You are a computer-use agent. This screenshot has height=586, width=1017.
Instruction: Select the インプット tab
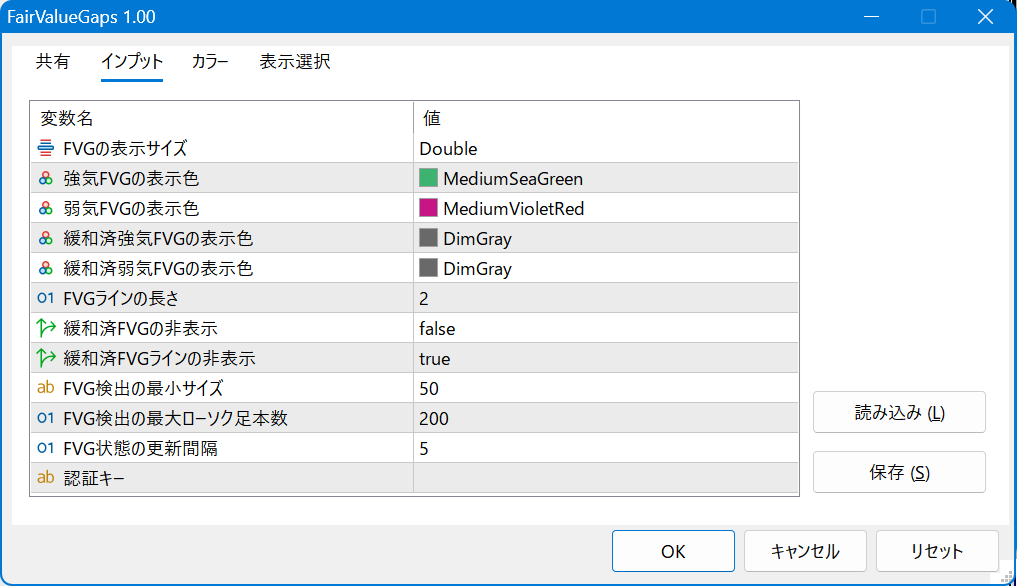point(132,62)
